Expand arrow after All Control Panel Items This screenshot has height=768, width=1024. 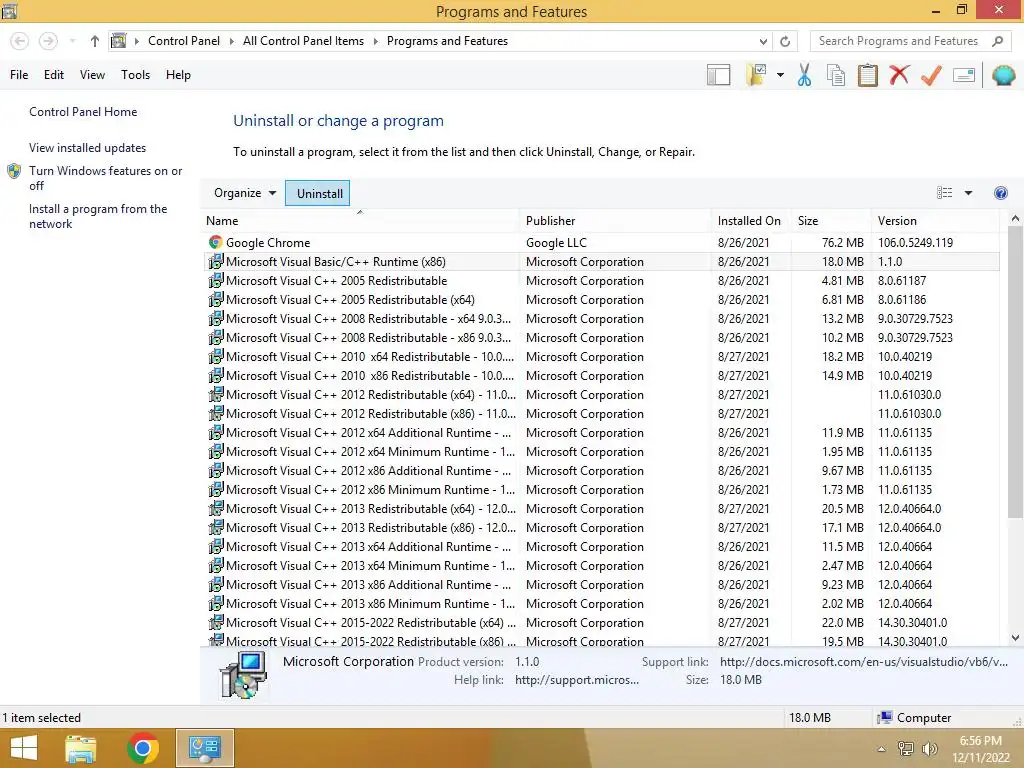(376, 41)
